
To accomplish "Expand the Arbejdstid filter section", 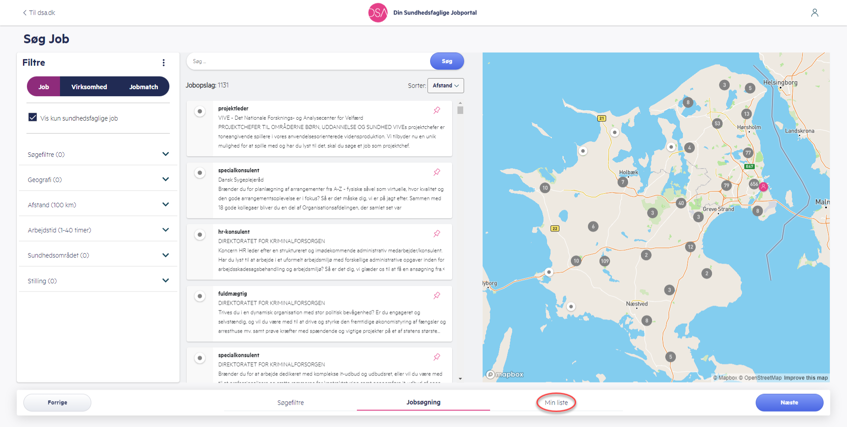I will [98, 230].
